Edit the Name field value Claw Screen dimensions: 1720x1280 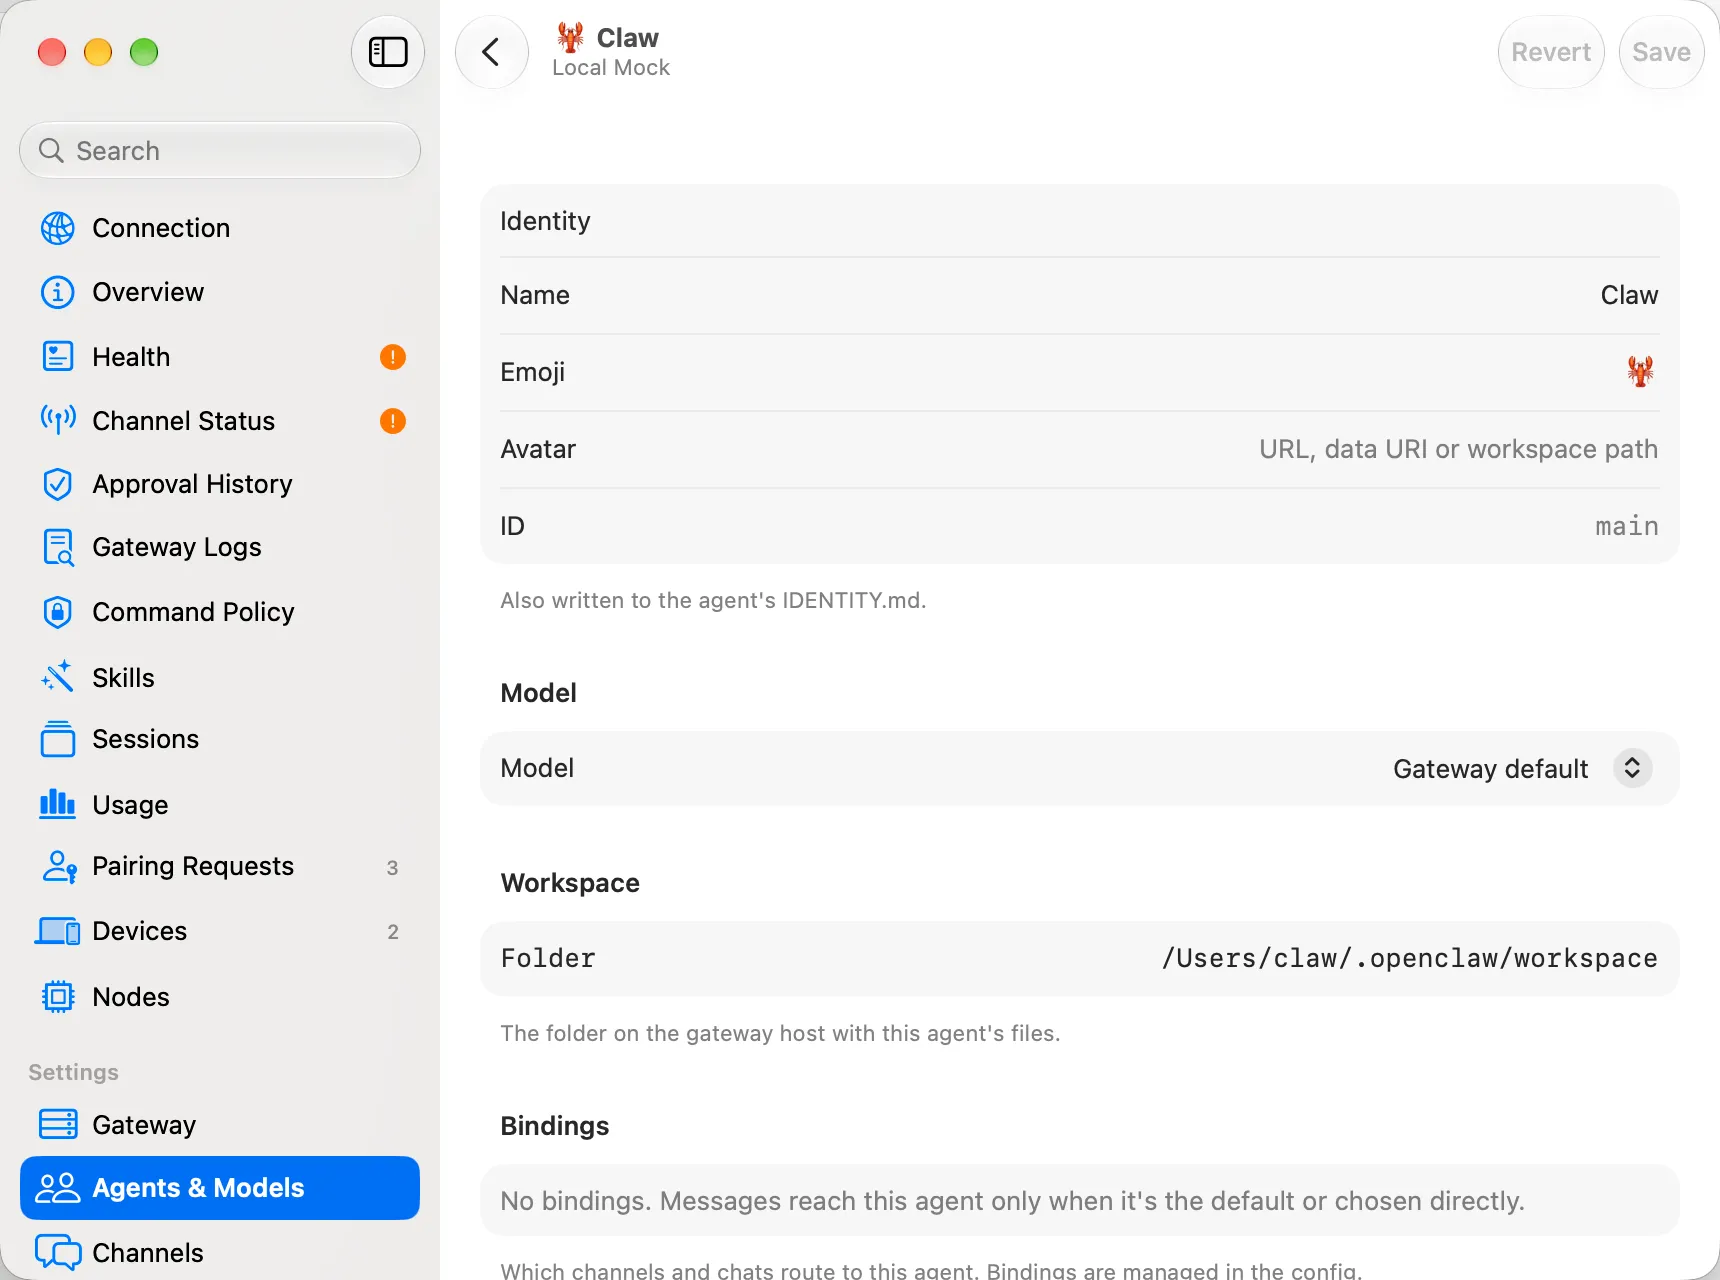point(1629,295)
